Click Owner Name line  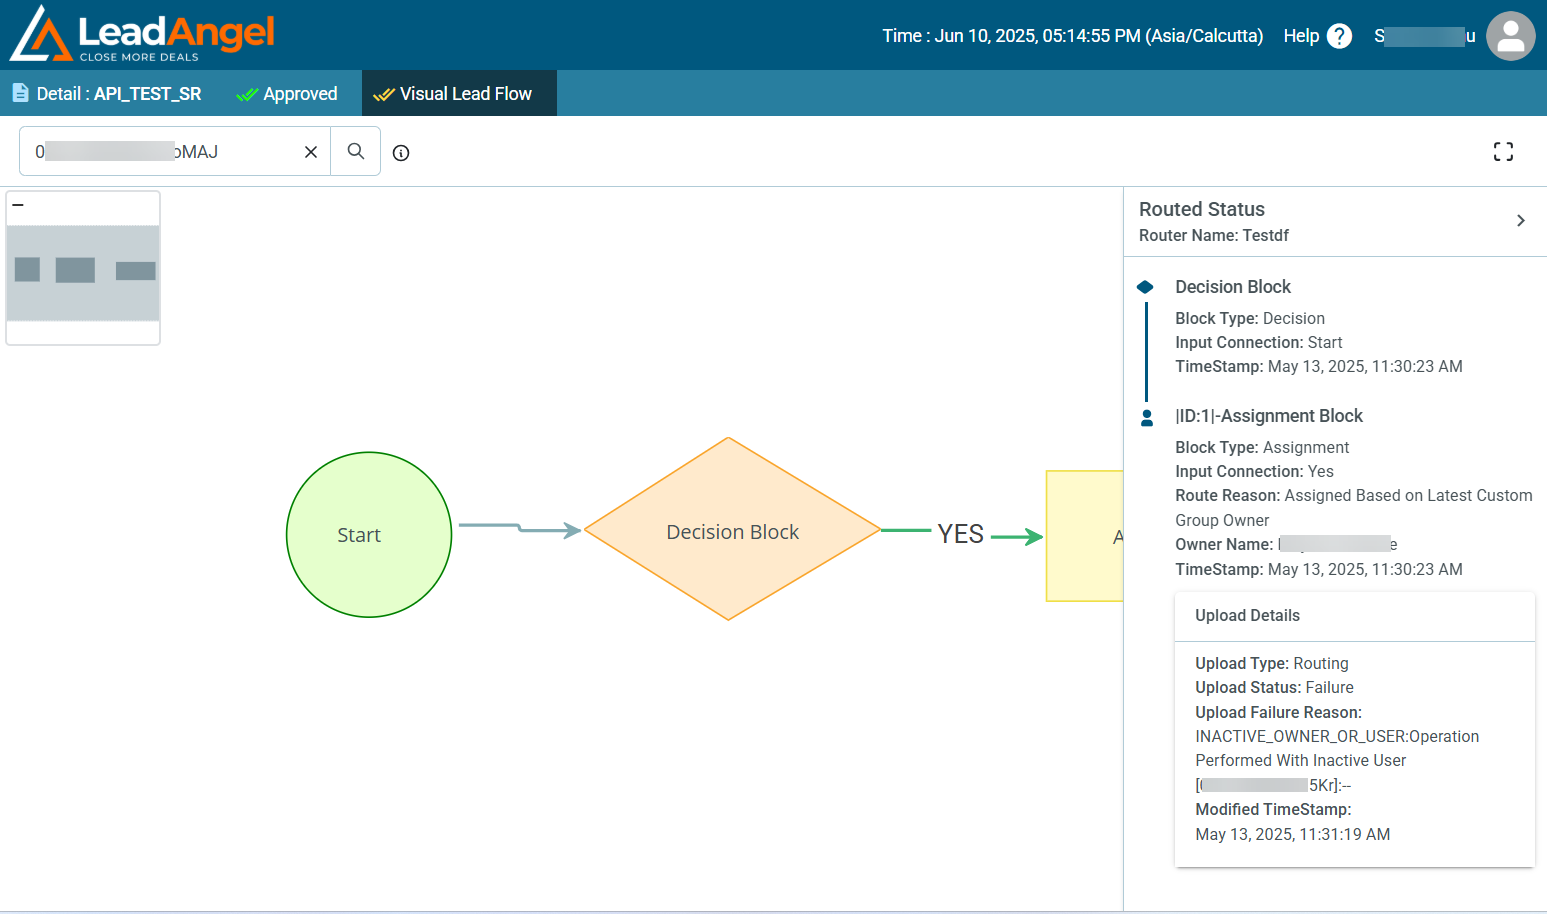(1286, 544)
